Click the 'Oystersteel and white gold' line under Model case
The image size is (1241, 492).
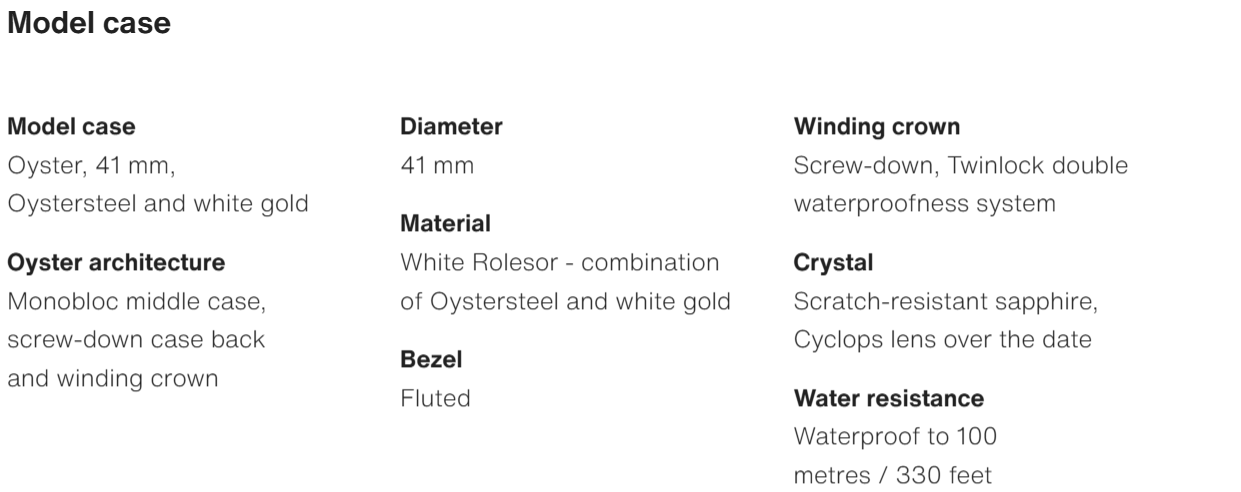158,203
